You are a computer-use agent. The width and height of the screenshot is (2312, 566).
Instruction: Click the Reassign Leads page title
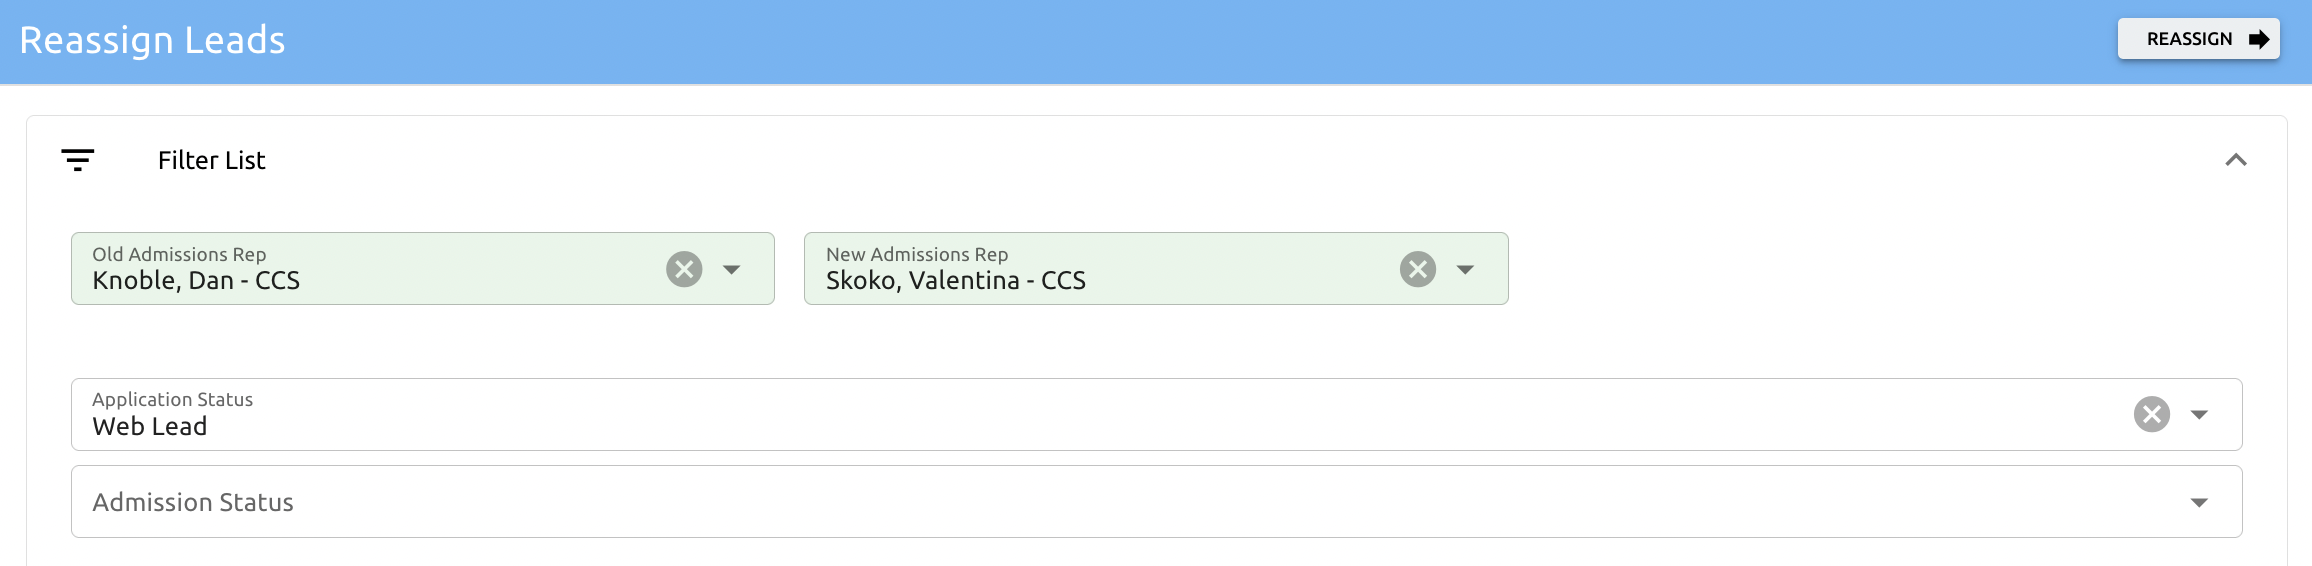(152, 40)
